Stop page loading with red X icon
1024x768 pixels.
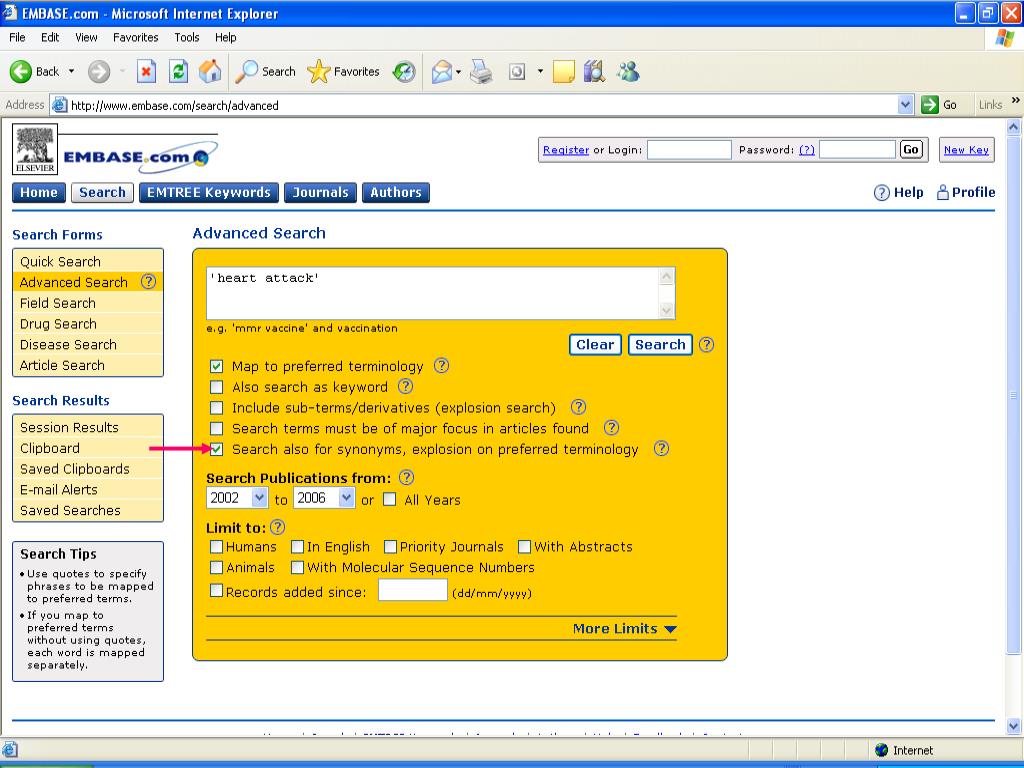pos(146,71)
